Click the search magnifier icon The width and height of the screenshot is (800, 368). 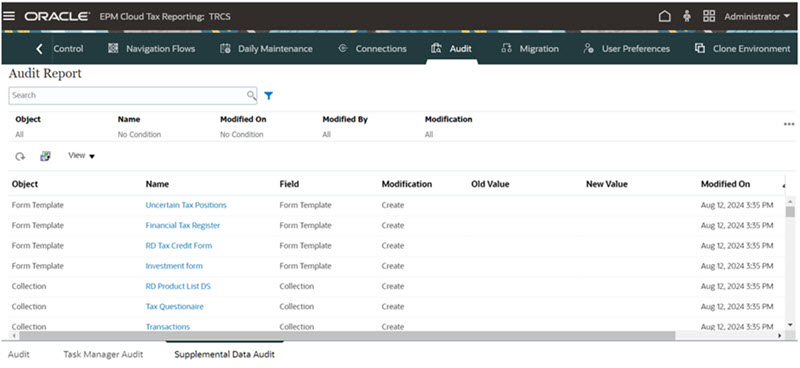point(252,95)
